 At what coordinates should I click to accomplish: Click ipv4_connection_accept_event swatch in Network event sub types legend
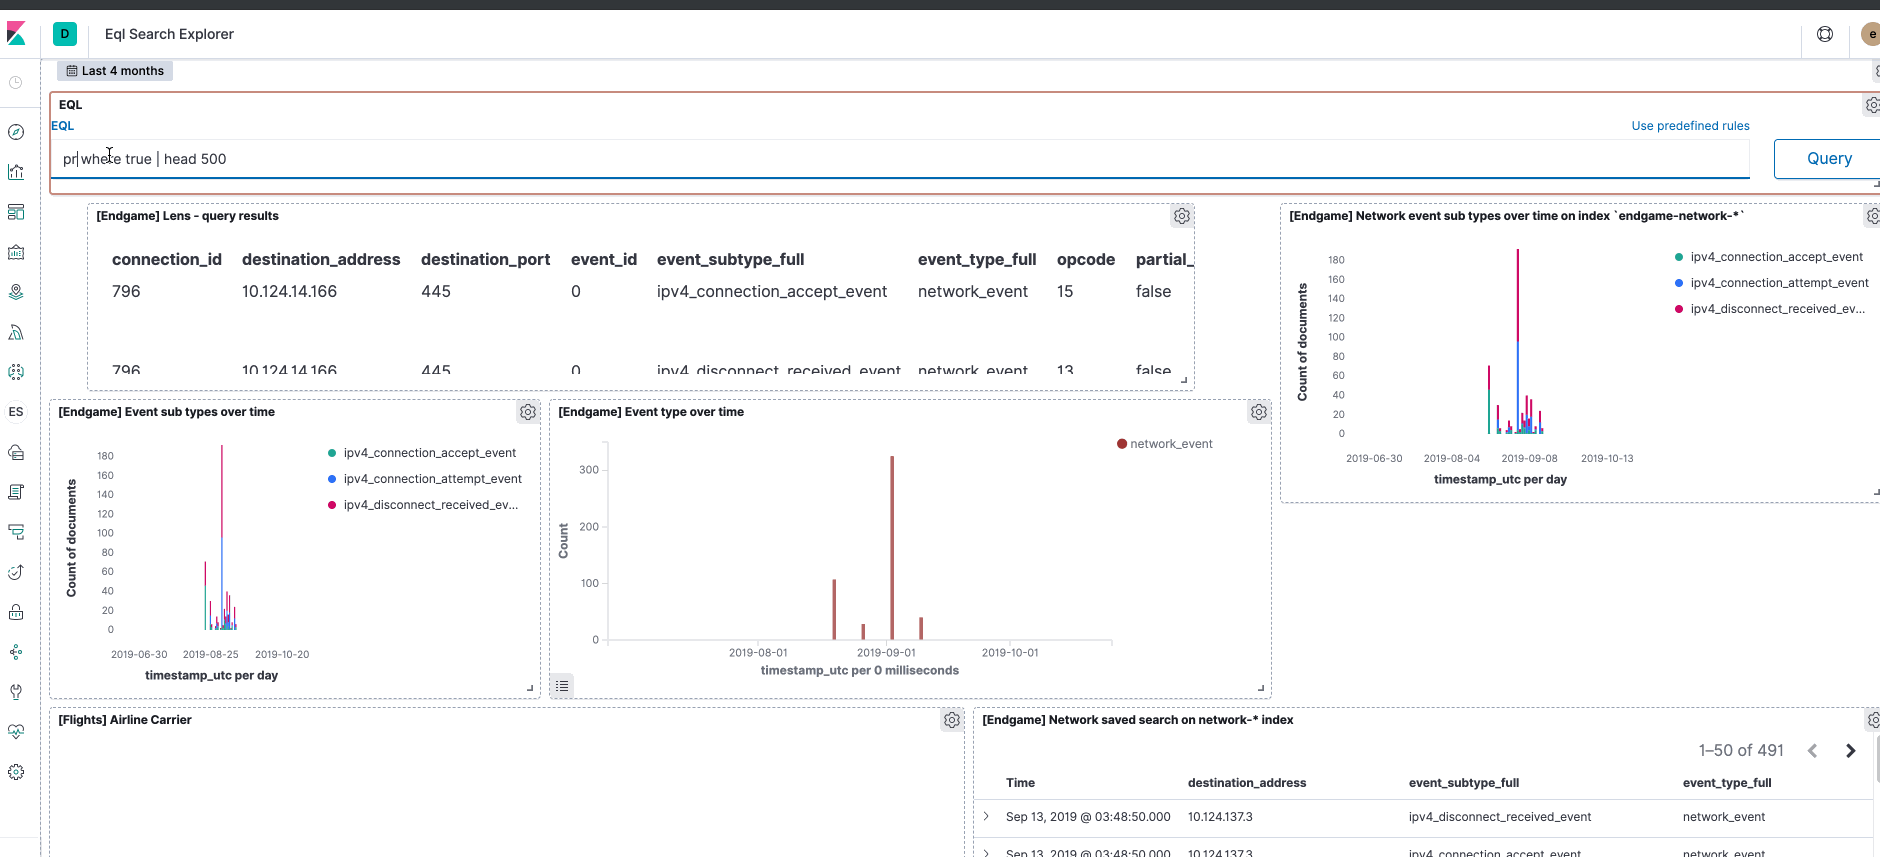coord(1679,257)
